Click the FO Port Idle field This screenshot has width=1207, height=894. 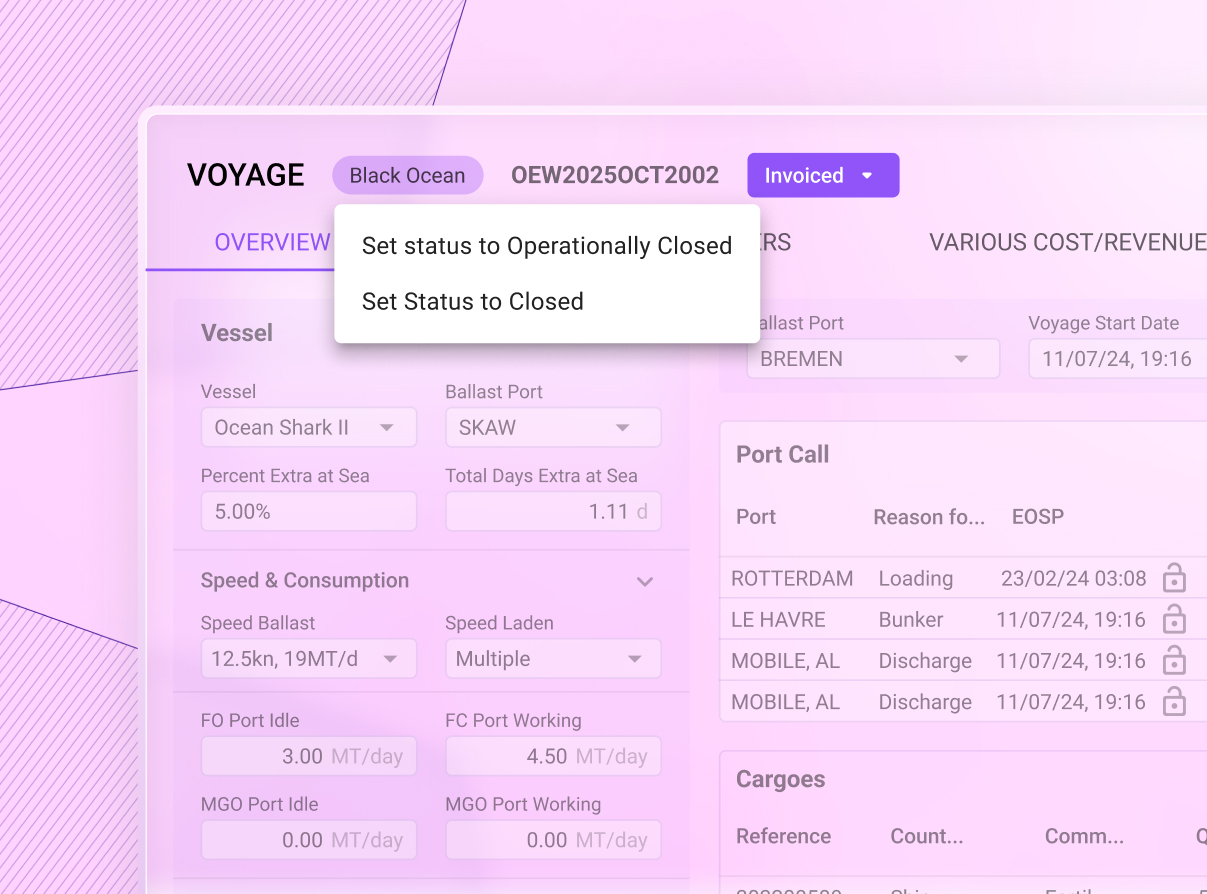click(x=309, y=756)
